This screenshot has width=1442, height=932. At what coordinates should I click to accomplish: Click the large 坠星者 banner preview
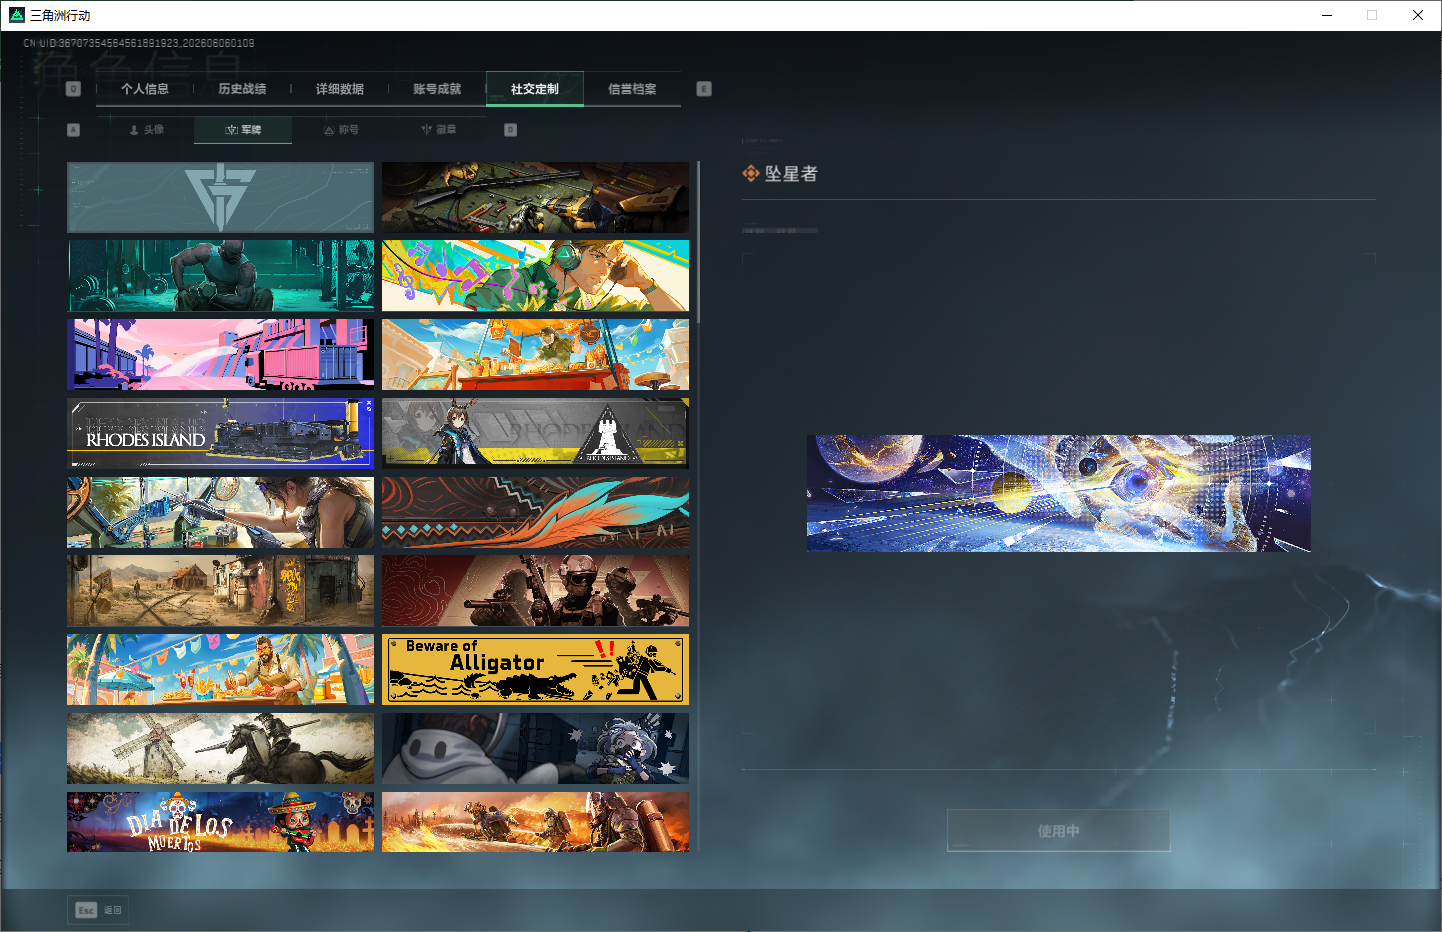tap(1059, 493)
